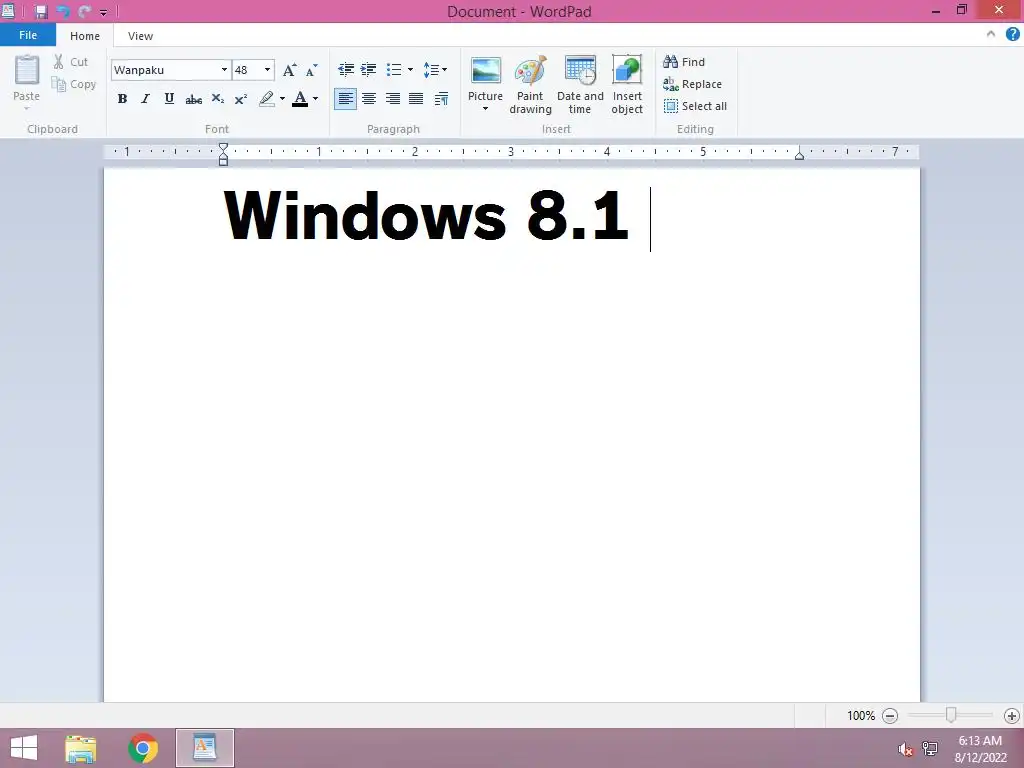Click the WordPad taskbar button
Viewport: 1024px width, 768px height.
tap(204, 748)
